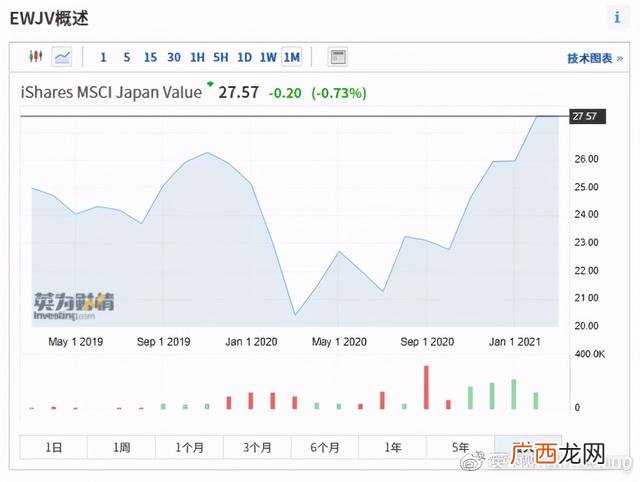
Task: Set the time range to 1个月
Action: tap(189, 447)
